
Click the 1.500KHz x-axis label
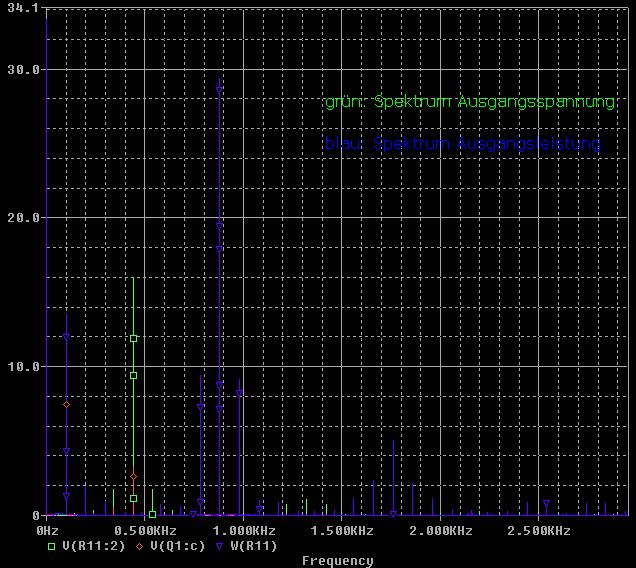click(x=342, y=531)
